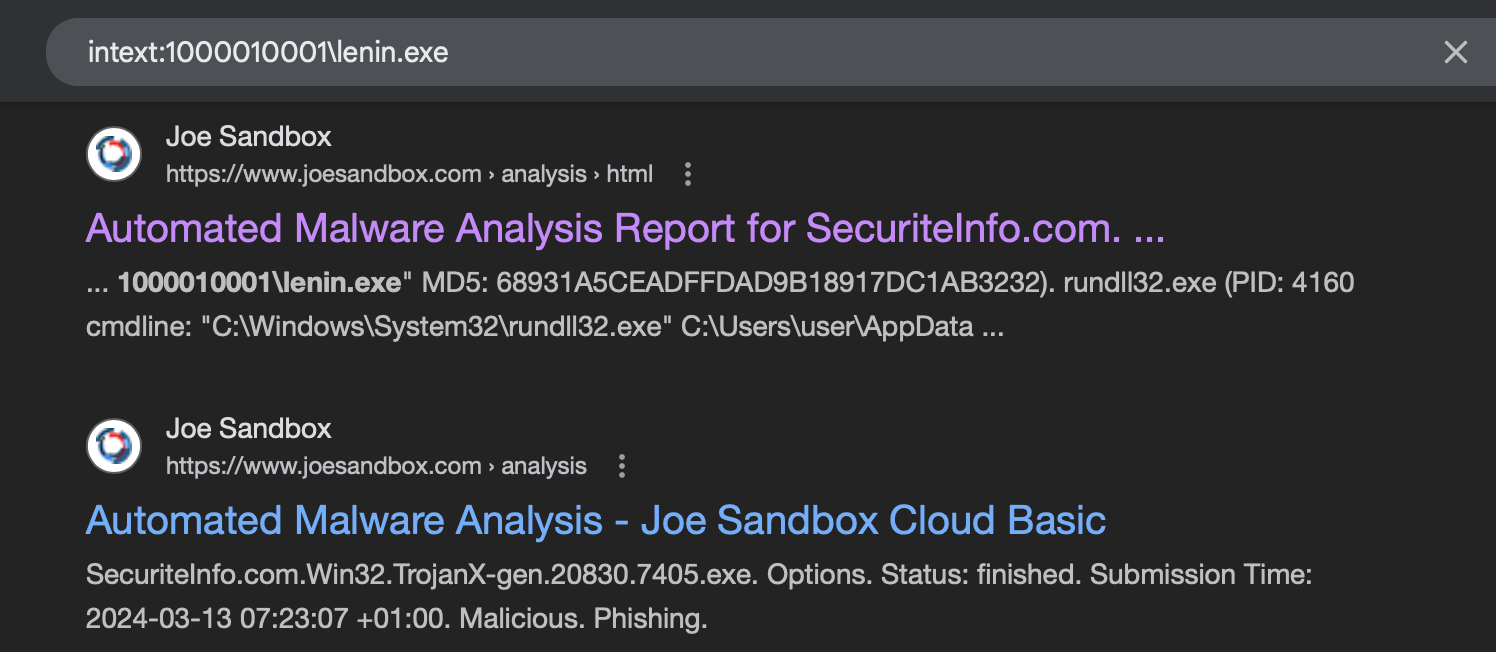
Task: Click the rundll32.exe cmdline snippet line
Action: tap(545, 327)
